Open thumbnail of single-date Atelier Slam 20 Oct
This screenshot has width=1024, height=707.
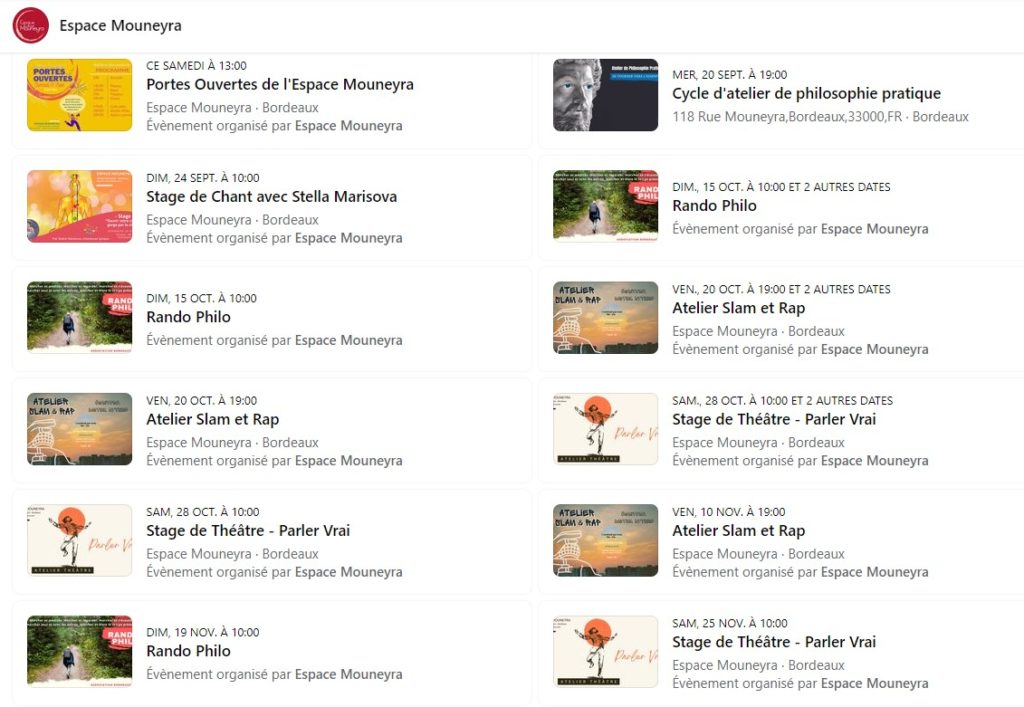pos(80,429)
